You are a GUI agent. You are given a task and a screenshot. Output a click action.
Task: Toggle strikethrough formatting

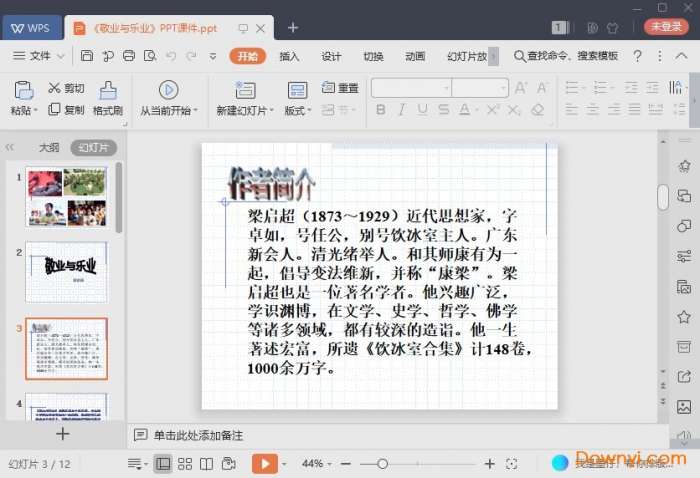click(x=443, y=109)
